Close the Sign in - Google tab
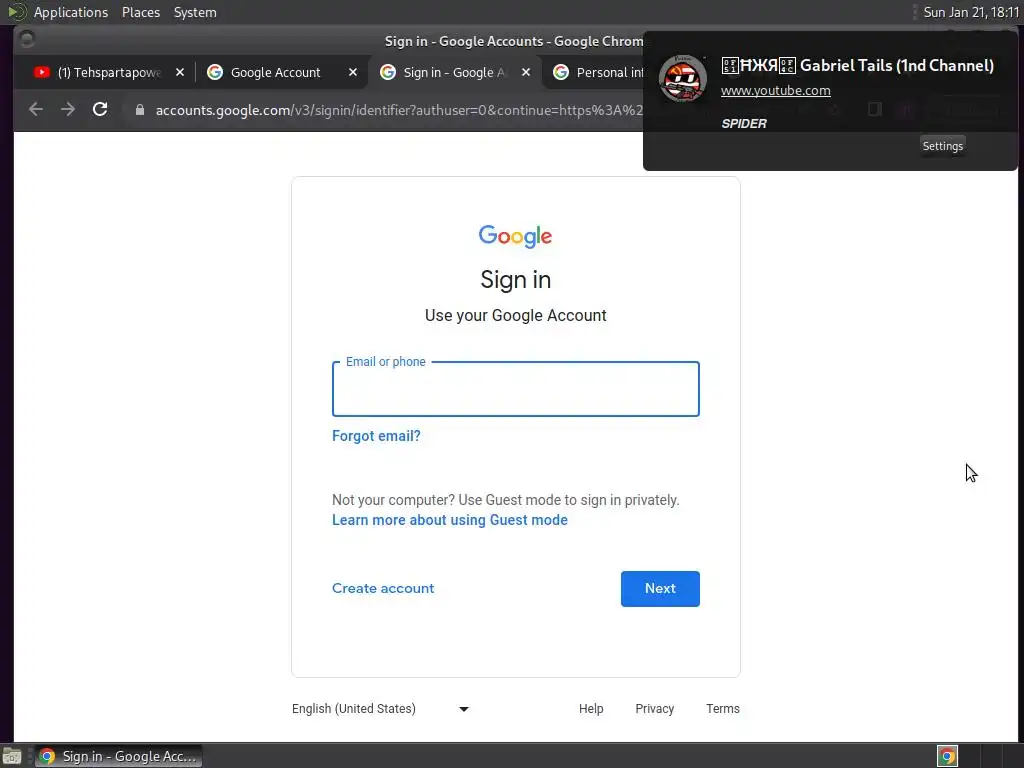The width and height of the screenshot is (1024, 768). [526, 72]
